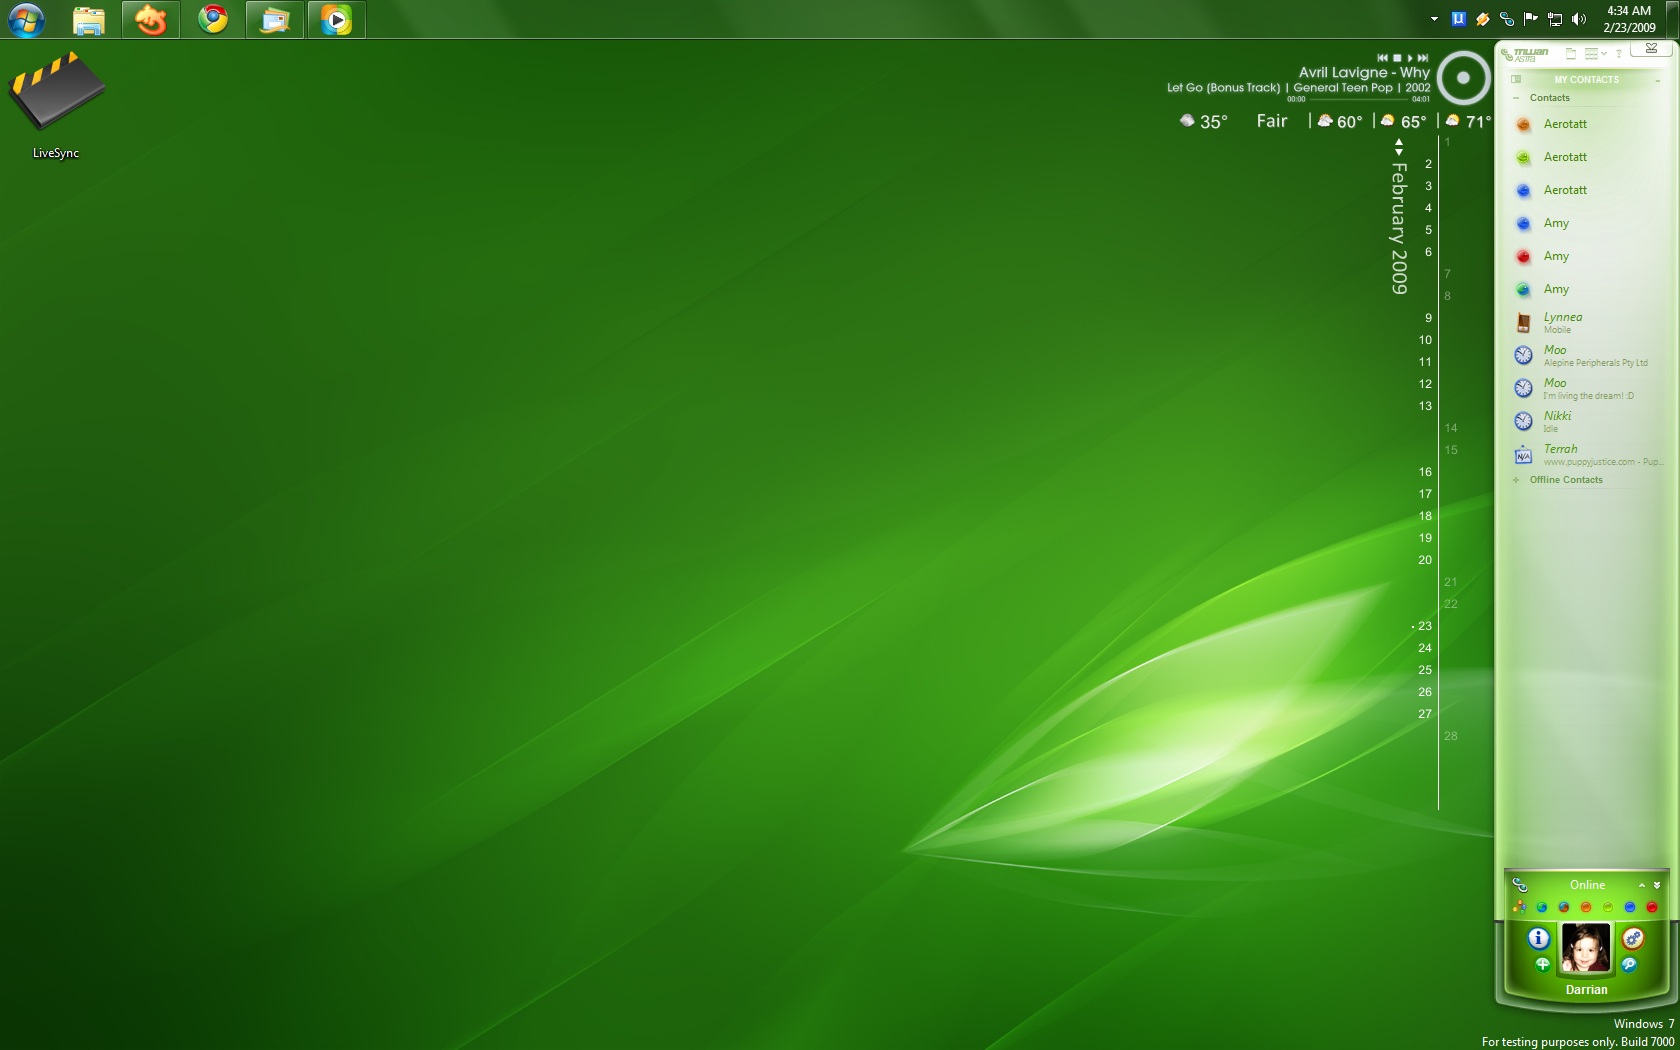Expand the Offline Contacts group

coord(1516,480)
